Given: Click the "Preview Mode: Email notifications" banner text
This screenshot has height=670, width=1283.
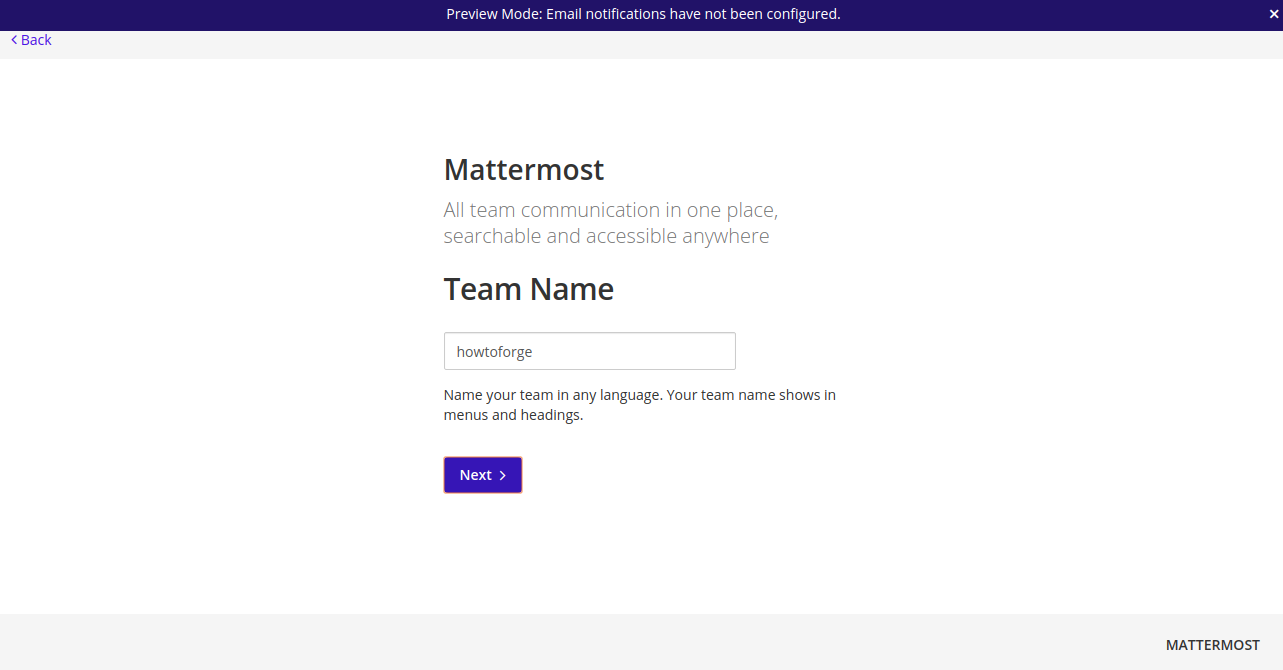Looking at the screenshot, I should point(643,14).
